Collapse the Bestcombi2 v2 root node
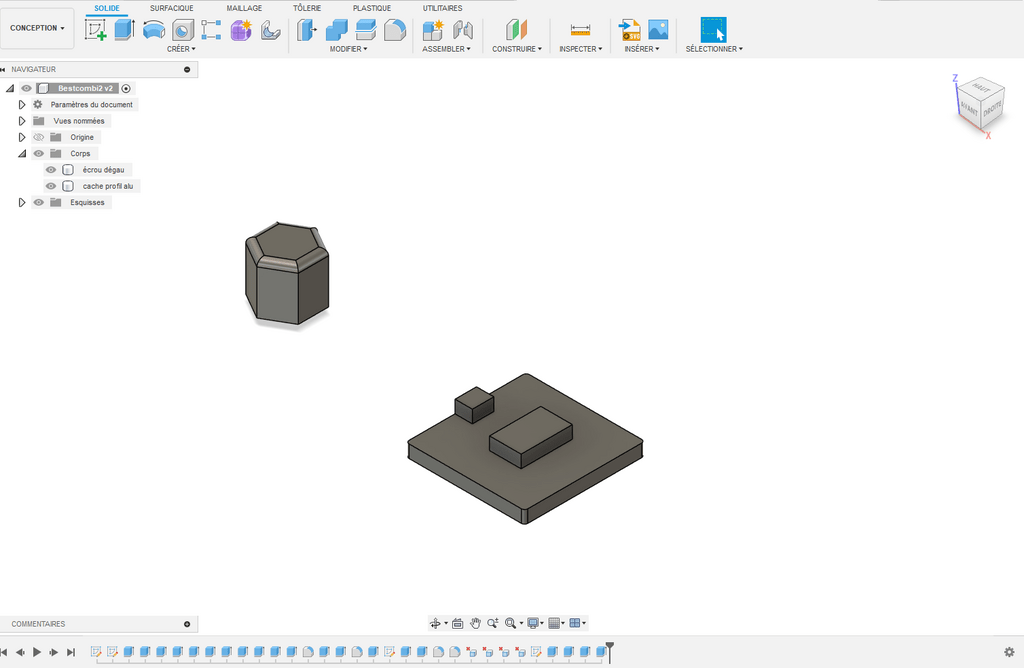1024x668 pixels. coord(10,88)
